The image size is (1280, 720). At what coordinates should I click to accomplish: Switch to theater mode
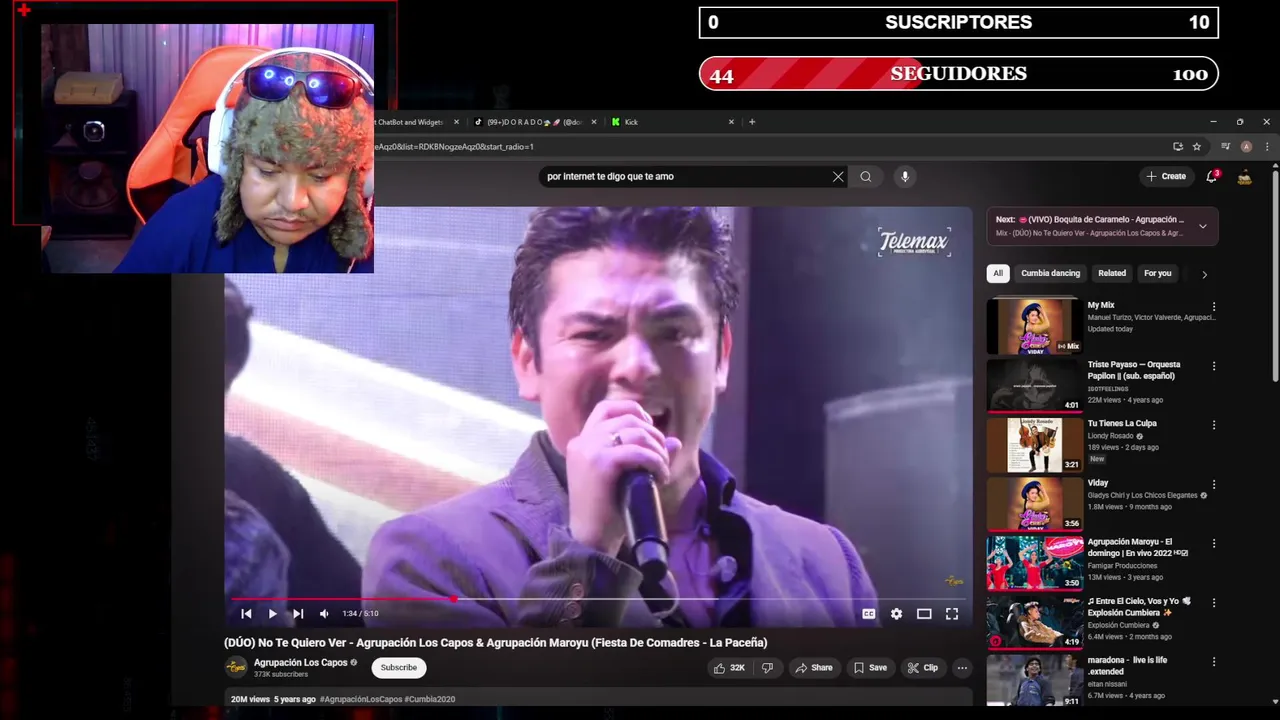924,614
